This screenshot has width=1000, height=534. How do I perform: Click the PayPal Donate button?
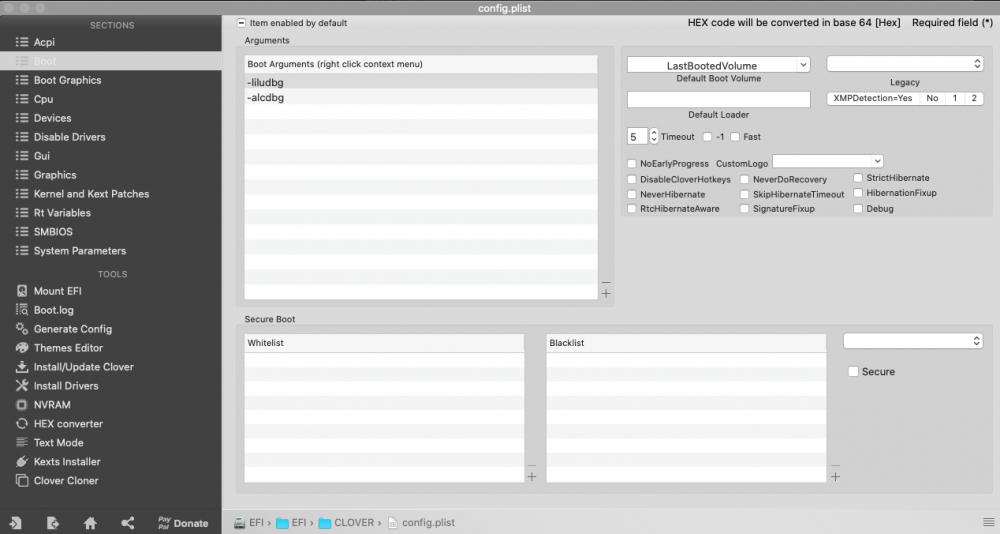pos(183,523)
